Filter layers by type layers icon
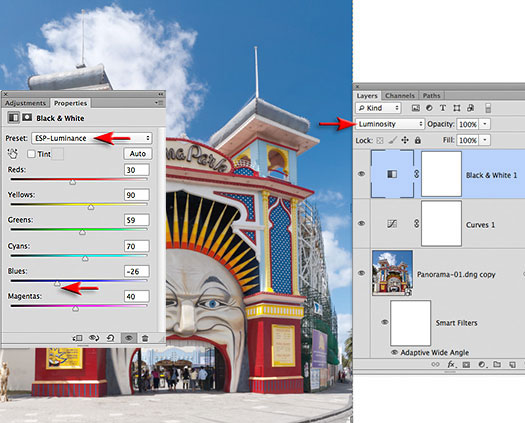Viewport: 525px width, 423px height. (443, 108)
